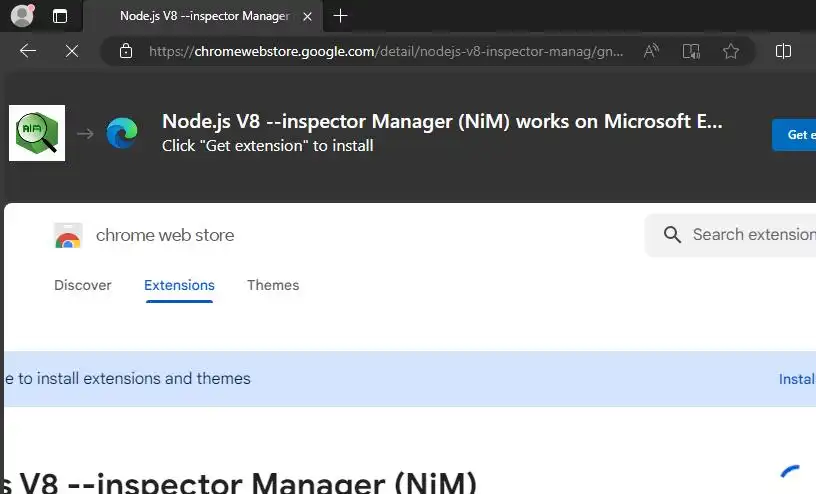The height and width of the screenshot is (494, 816).
Task: Click the chromewebstore.google.com address bar
Action: (x=385, y=51)
